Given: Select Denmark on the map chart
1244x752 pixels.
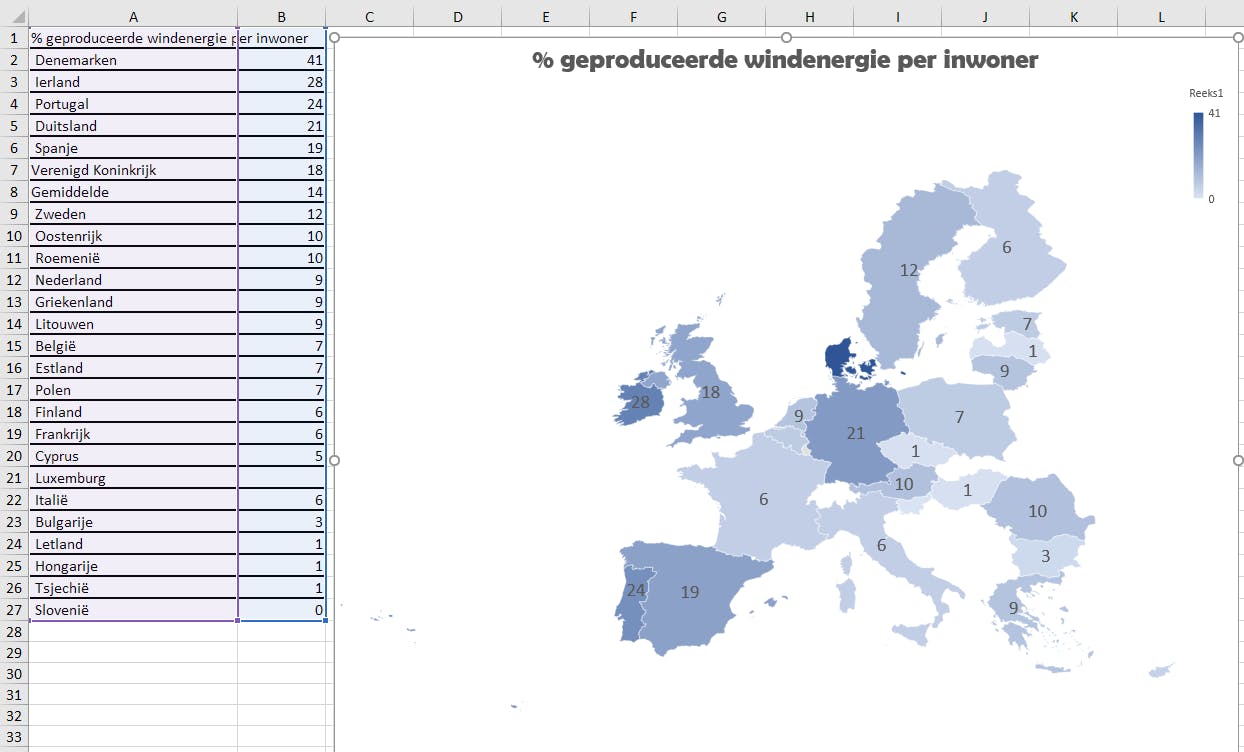Looking at the screenshot, I should coord(838,358).
